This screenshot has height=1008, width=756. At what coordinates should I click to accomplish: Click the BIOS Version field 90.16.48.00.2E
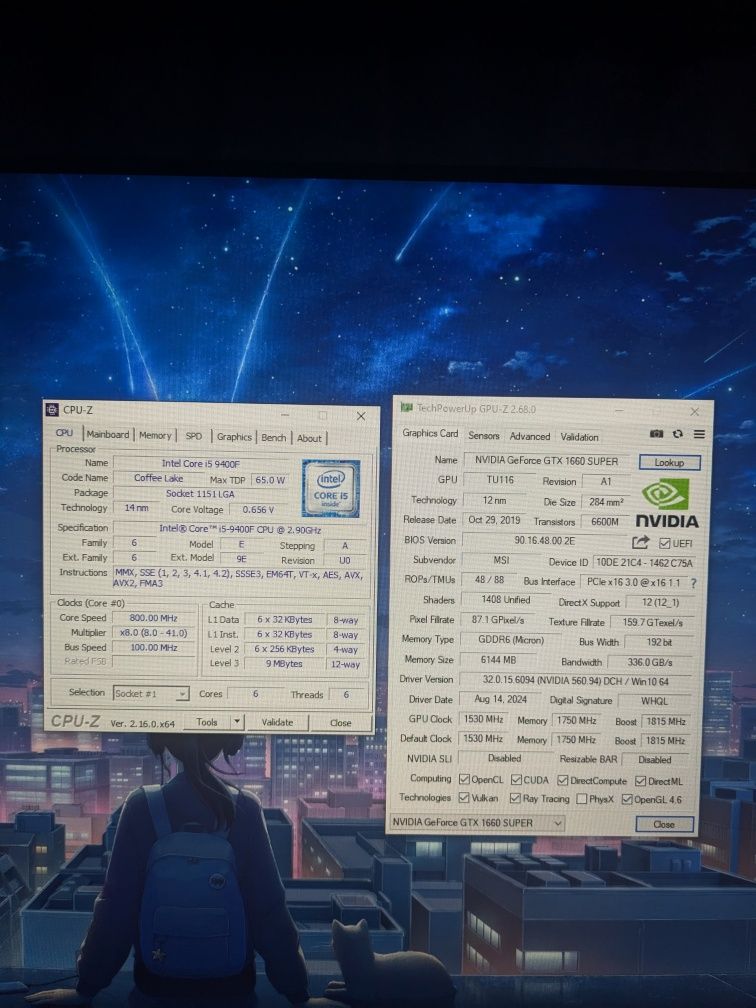pyautogui.click(x=544, y=541)
